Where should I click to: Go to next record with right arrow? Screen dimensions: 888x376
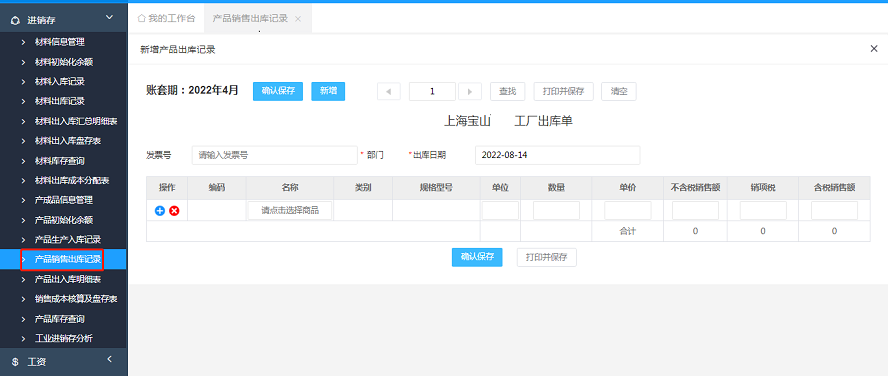pos(469,91)
